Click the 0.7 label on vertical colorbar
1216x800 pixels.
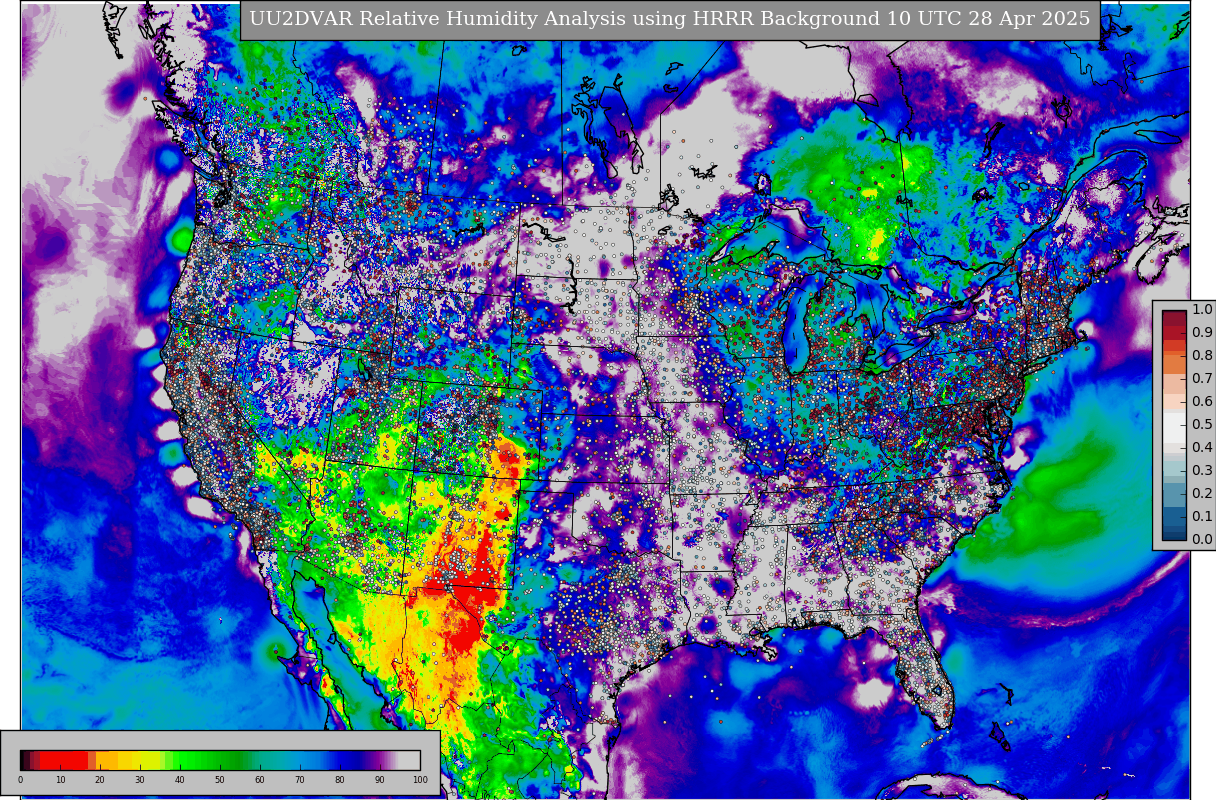1202,379
